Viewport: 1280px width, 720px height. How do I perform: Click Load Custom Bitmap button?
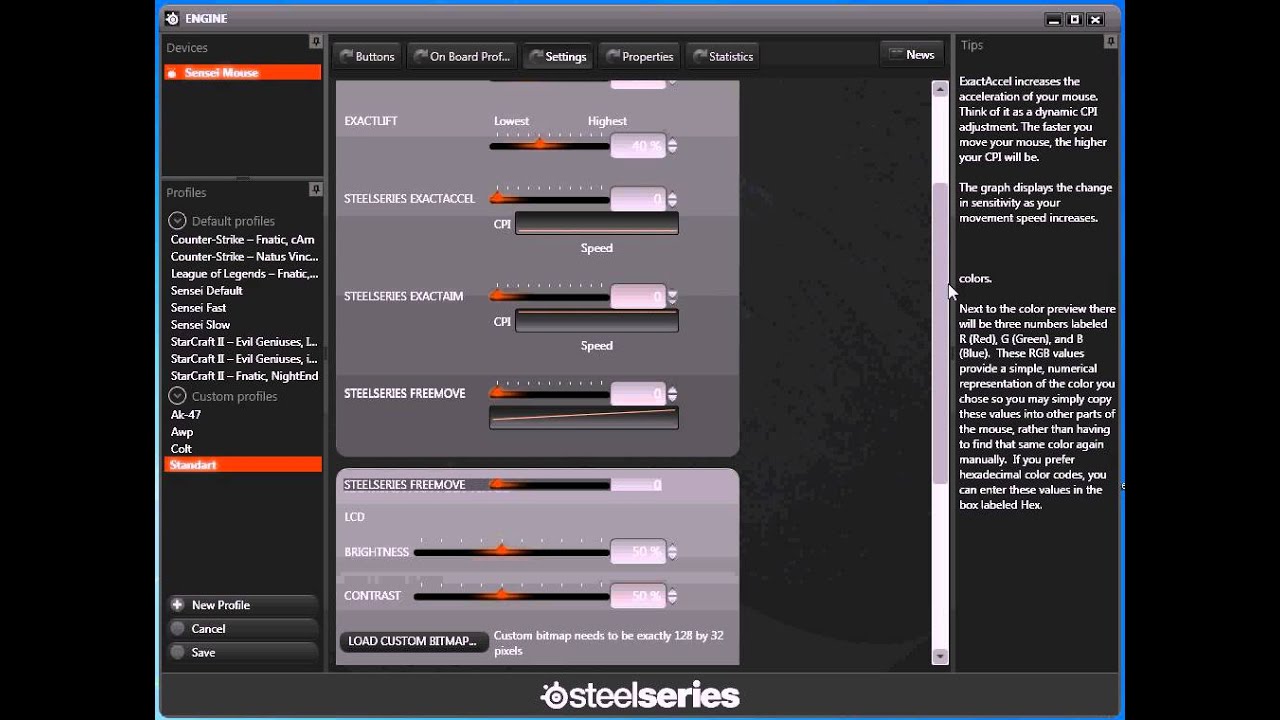coord(413,641)
